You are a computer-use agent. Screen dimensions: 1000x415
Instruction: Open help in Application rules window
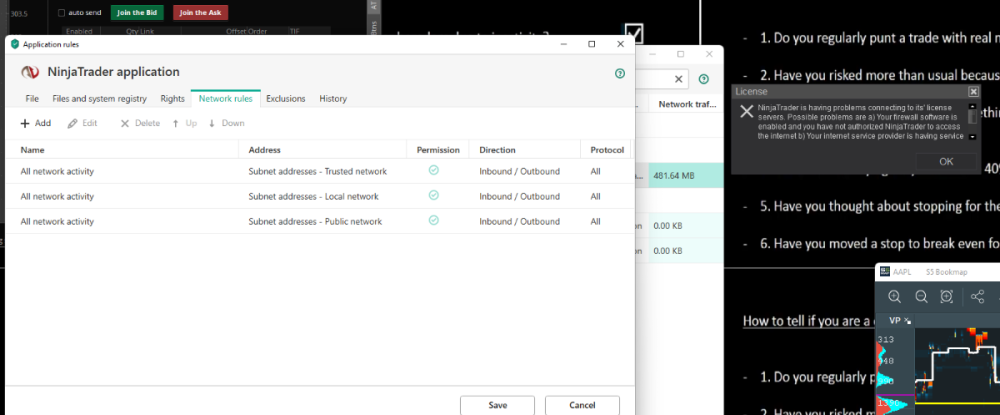tap(620, 73)
